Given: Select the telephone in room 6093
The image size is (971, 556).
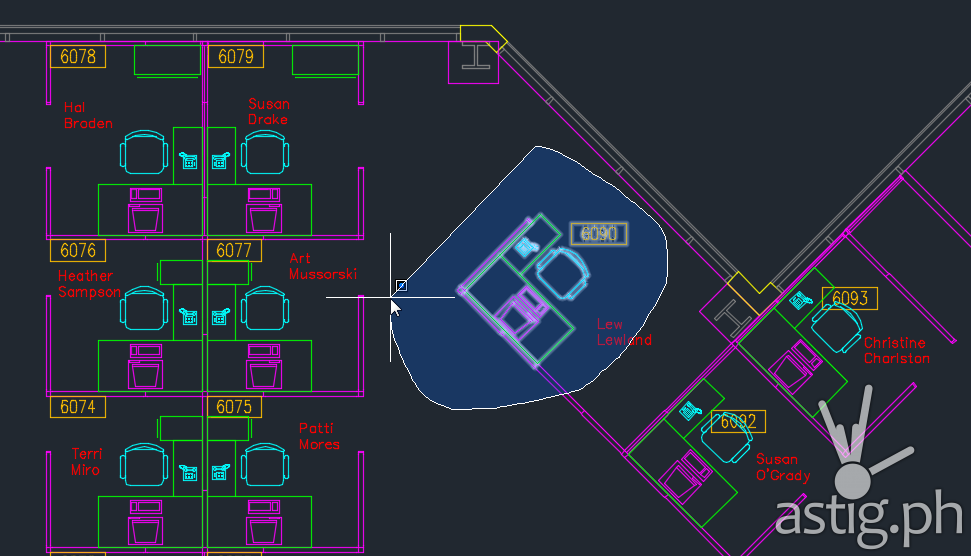Looking at the screenshot, I should (x=801, y=300).
